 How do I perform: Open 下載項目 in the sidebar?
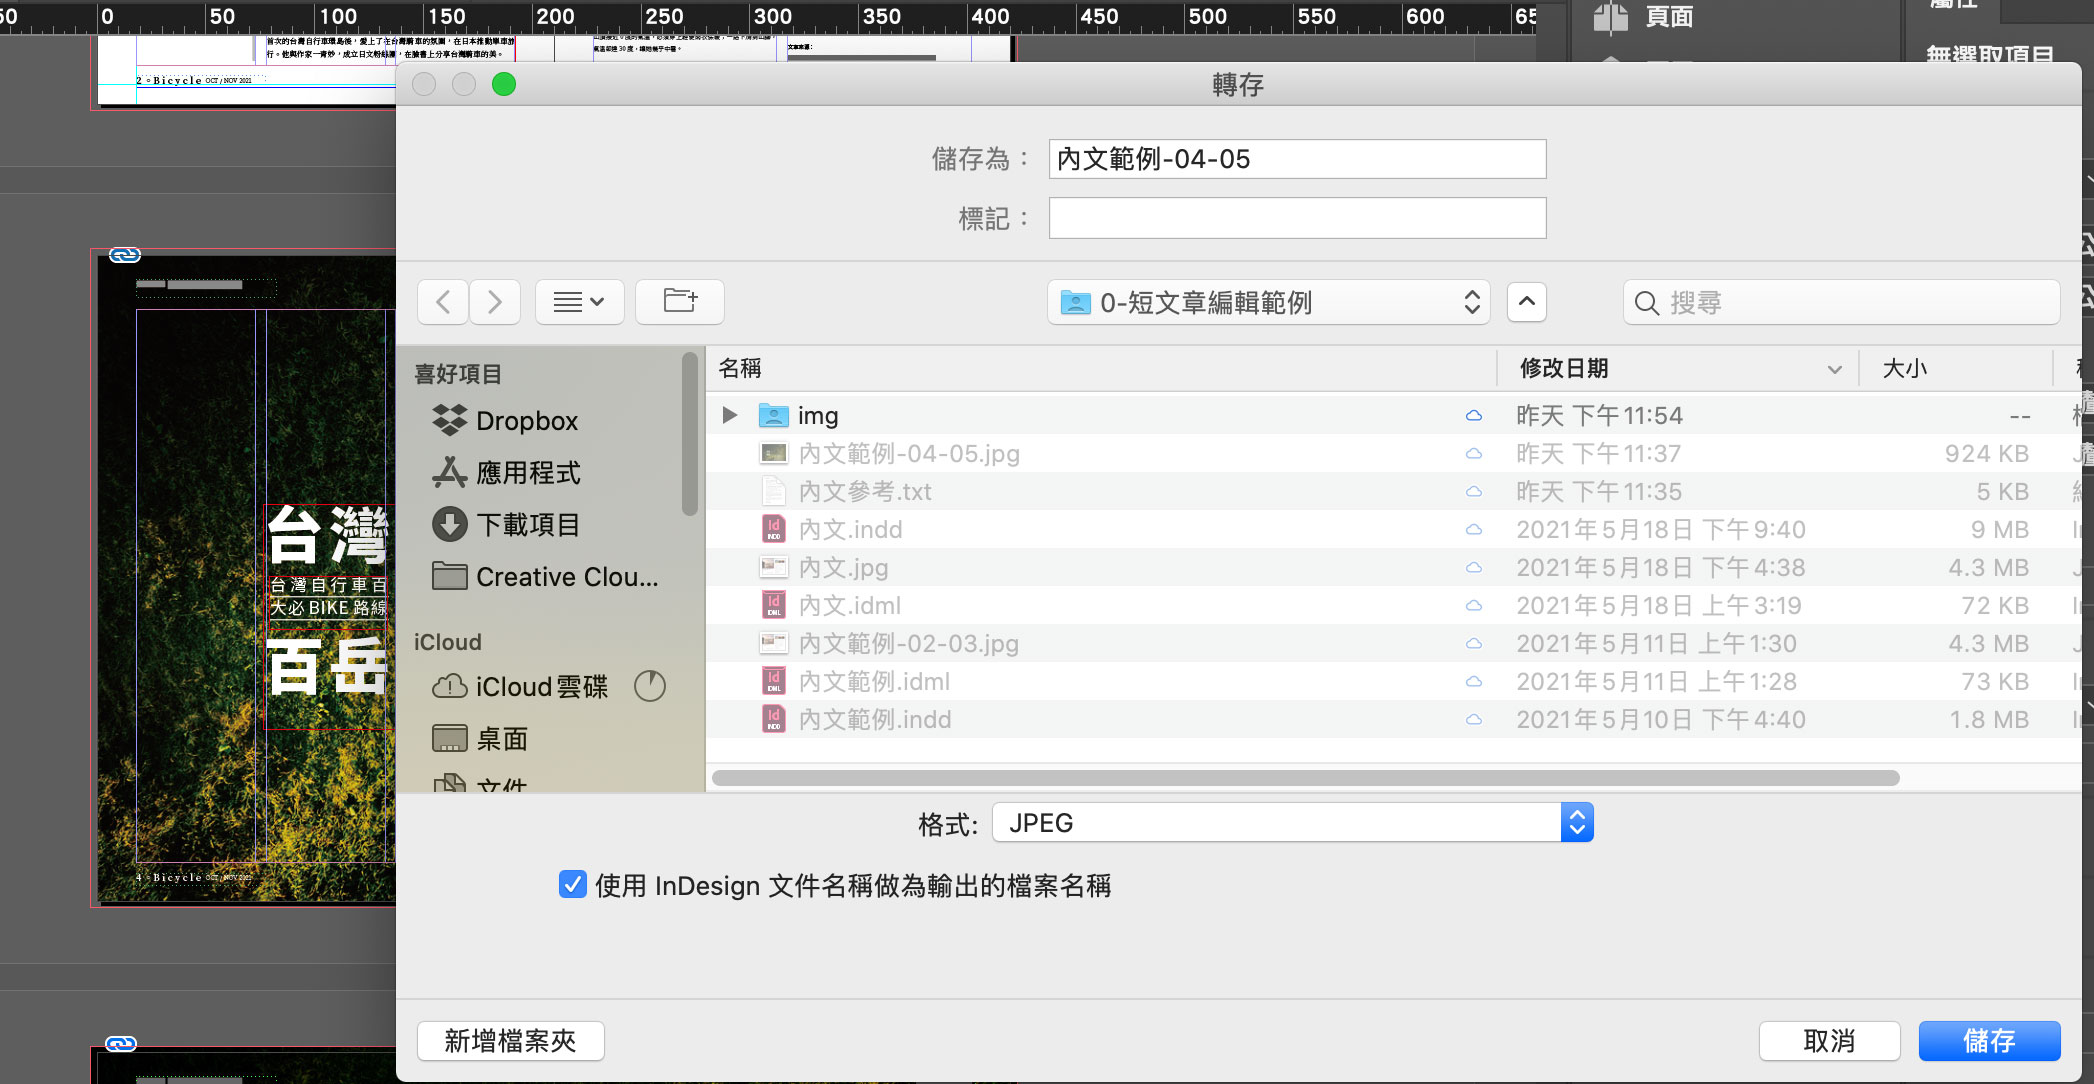527,525
